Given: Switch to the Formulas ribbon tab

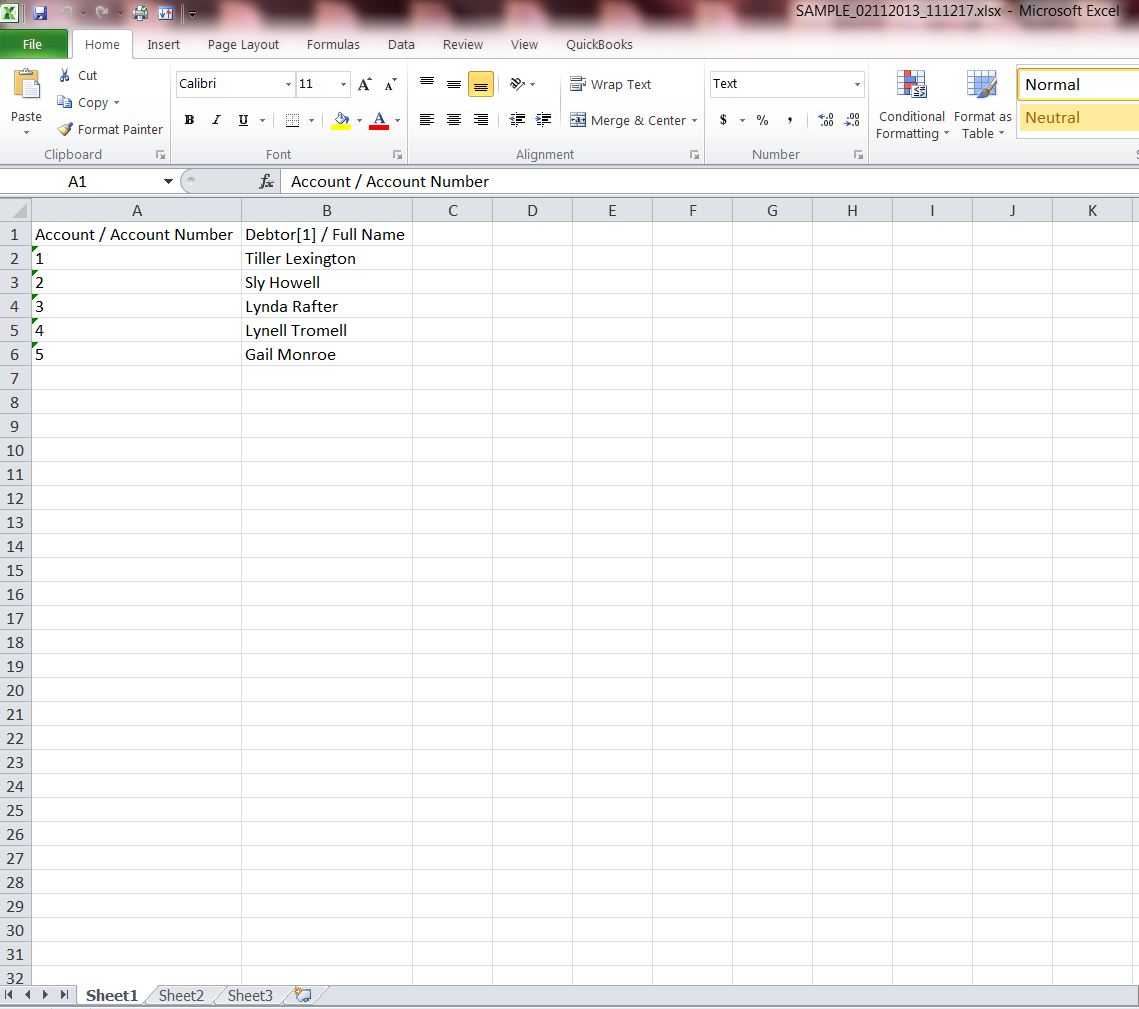Looking at the screenshot, I should click(x=333, y=44).
